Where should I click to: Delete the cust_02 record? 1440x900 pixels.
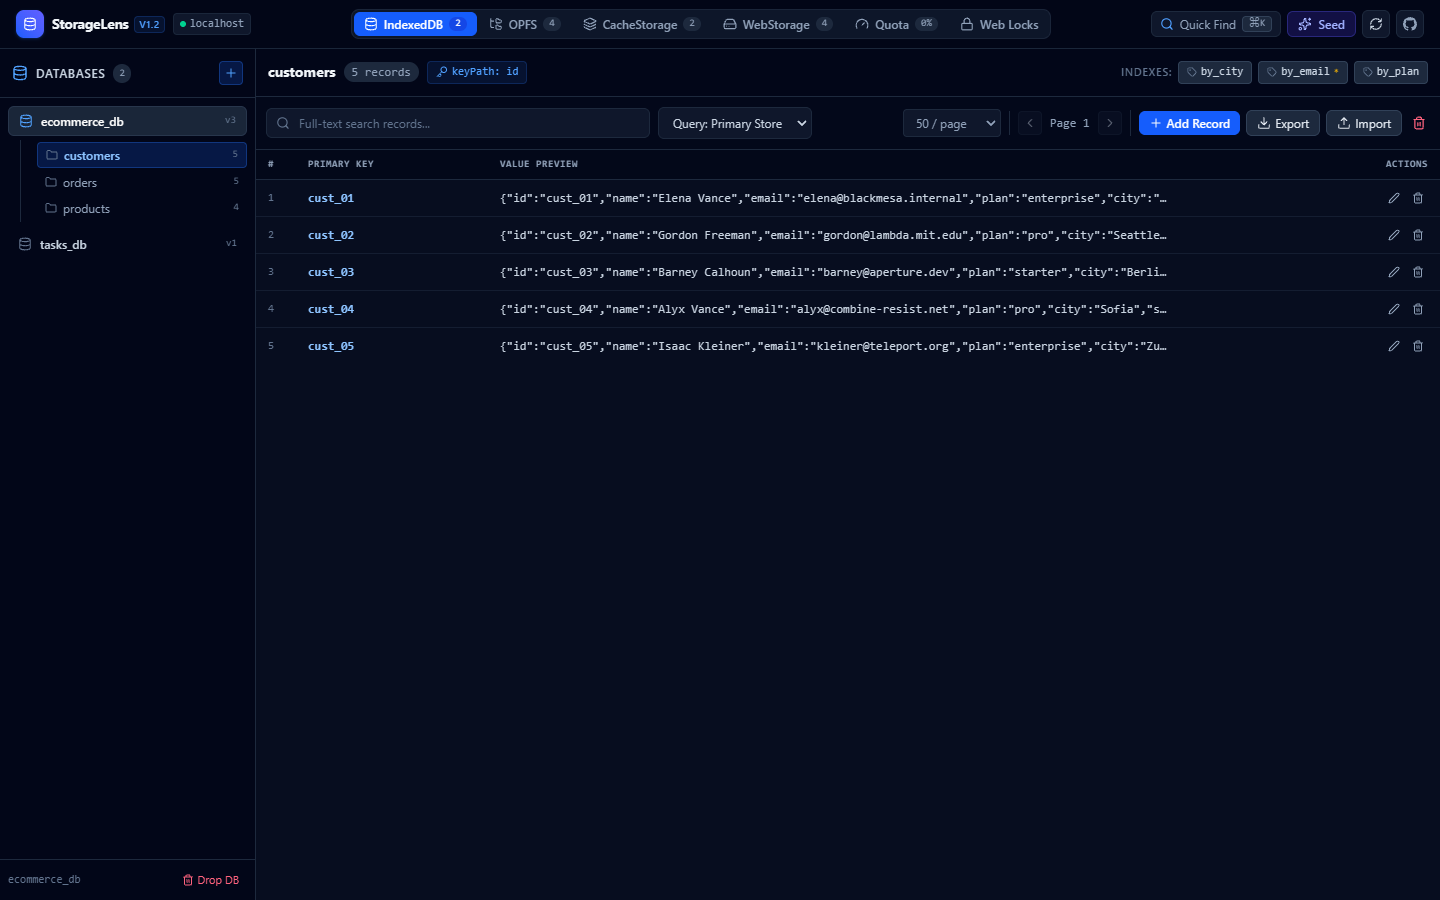1418,235
